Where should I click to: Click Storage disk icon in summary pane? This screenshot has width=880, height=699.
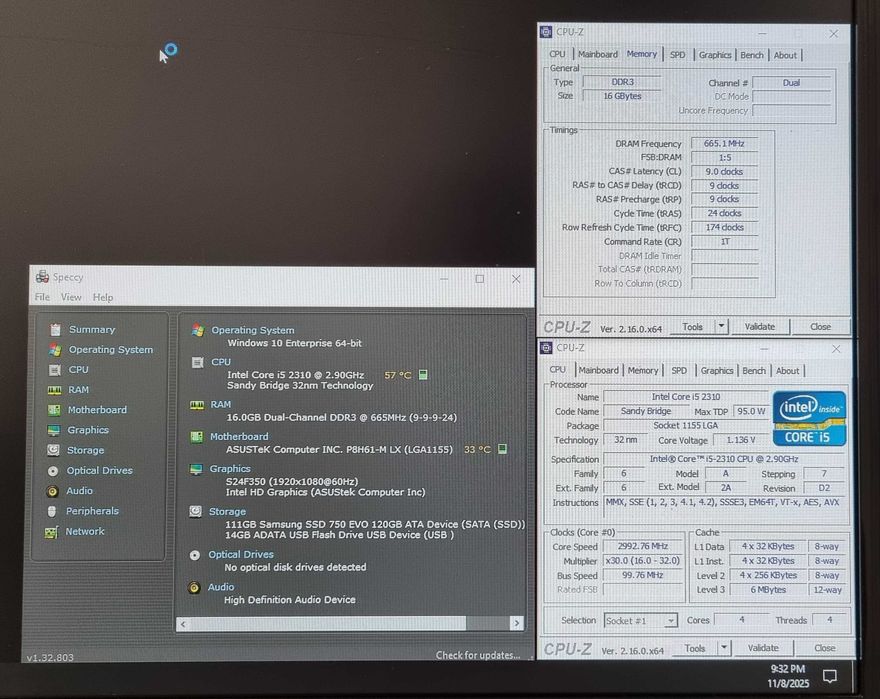click(195, 511)
